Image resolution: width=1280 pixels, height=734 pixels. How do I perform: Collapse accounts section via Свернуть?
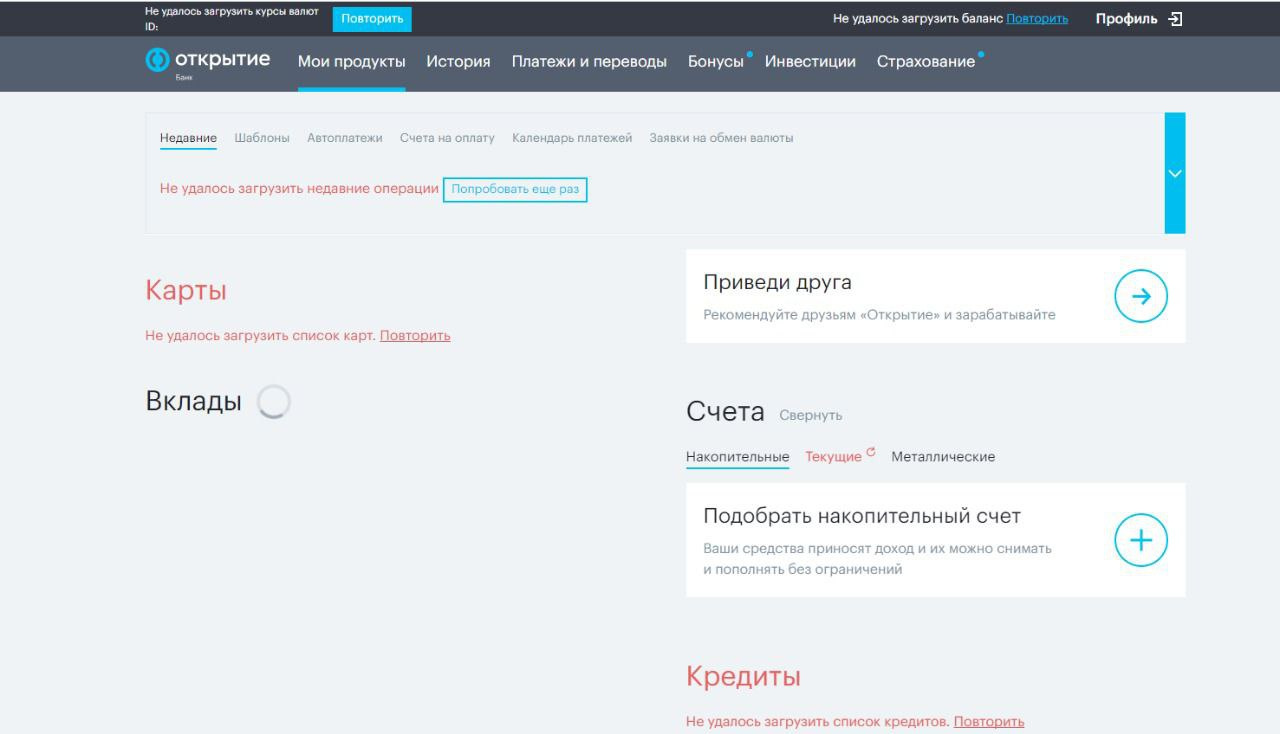point(811,415)
